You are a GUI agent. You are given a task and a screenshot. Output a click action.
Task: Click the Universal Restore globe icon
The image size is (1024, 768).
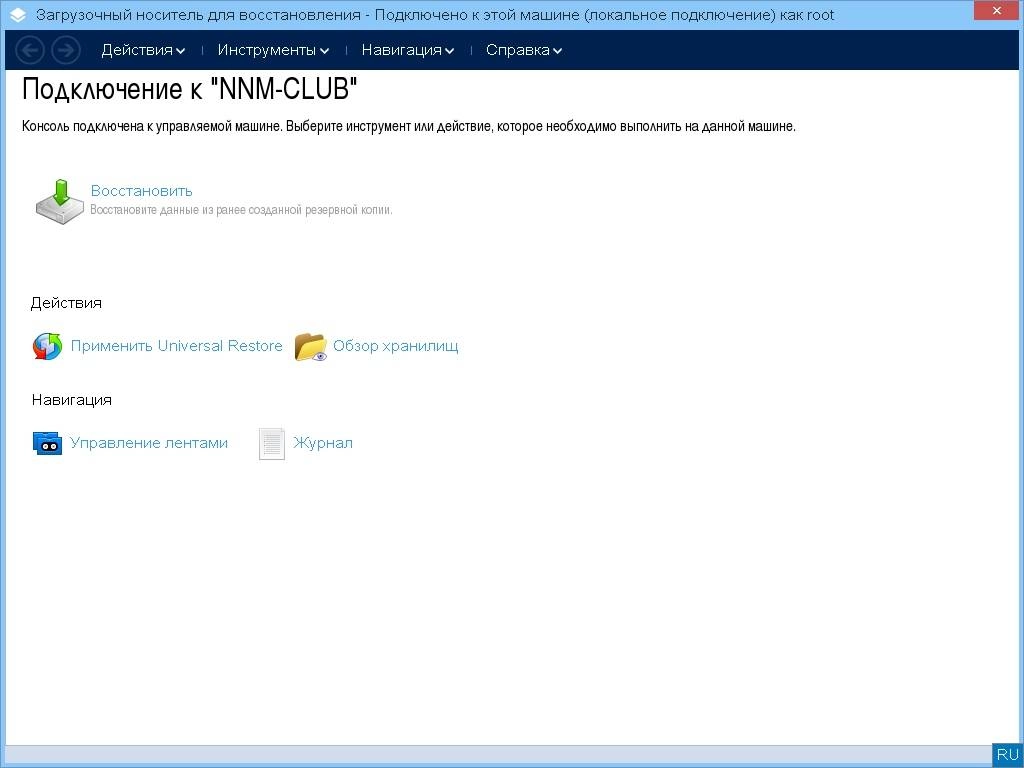47,346
